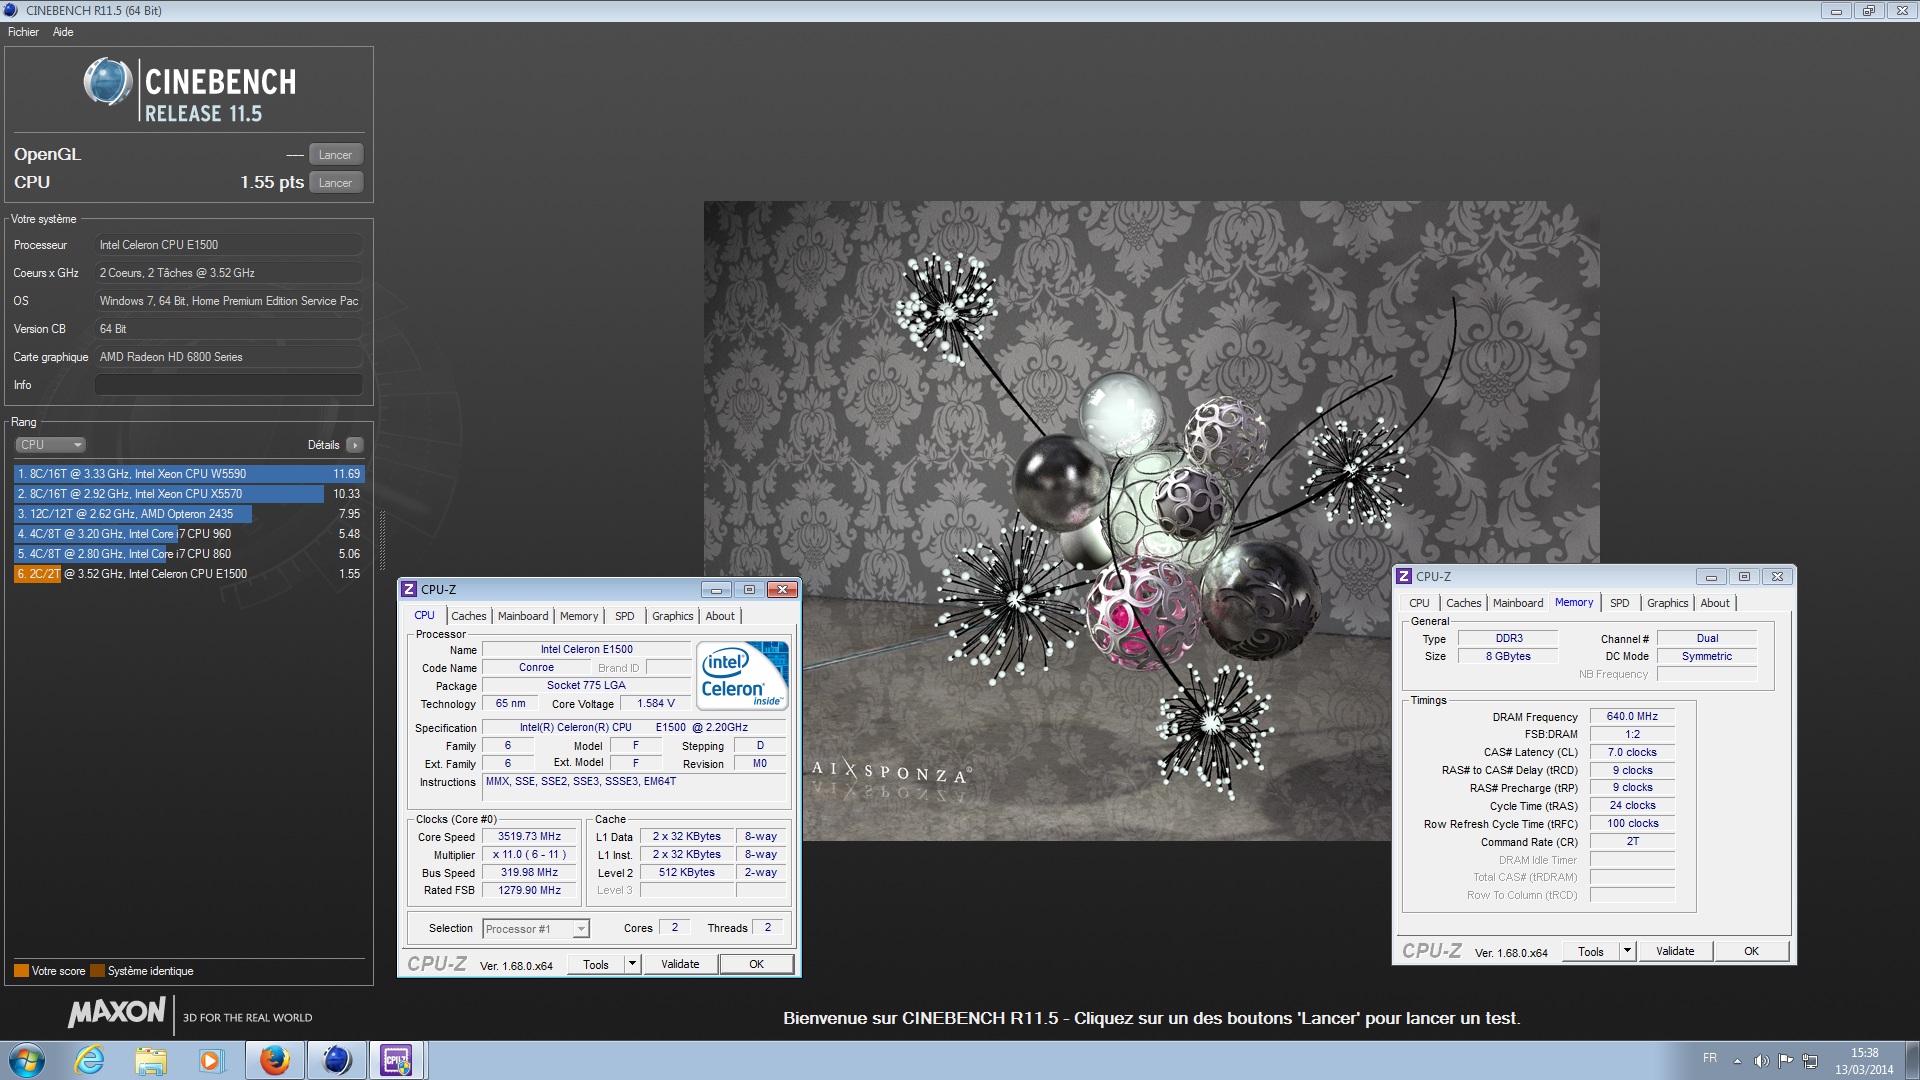Image resolution: width=1920 pixels, height=1080 pixels.
Task: Click the Memory Type DDR3 value
Action: [x=1509, y=639]
